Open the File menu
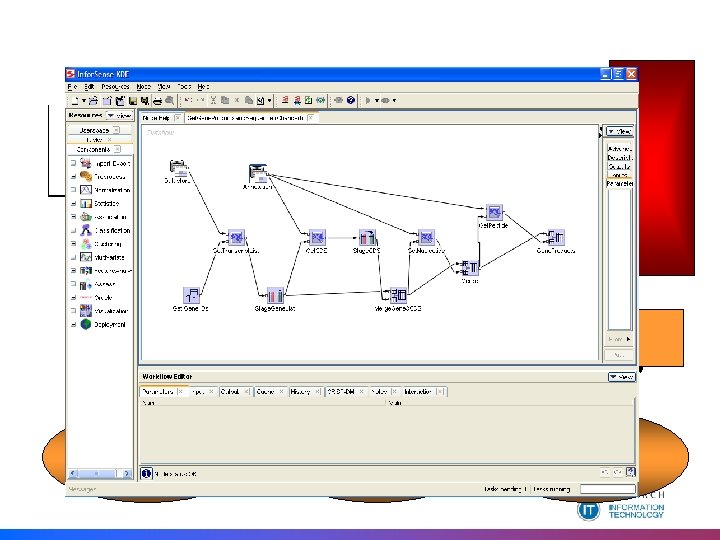The height and width of the screenshot is (540, 720). (x=72, y=86)
